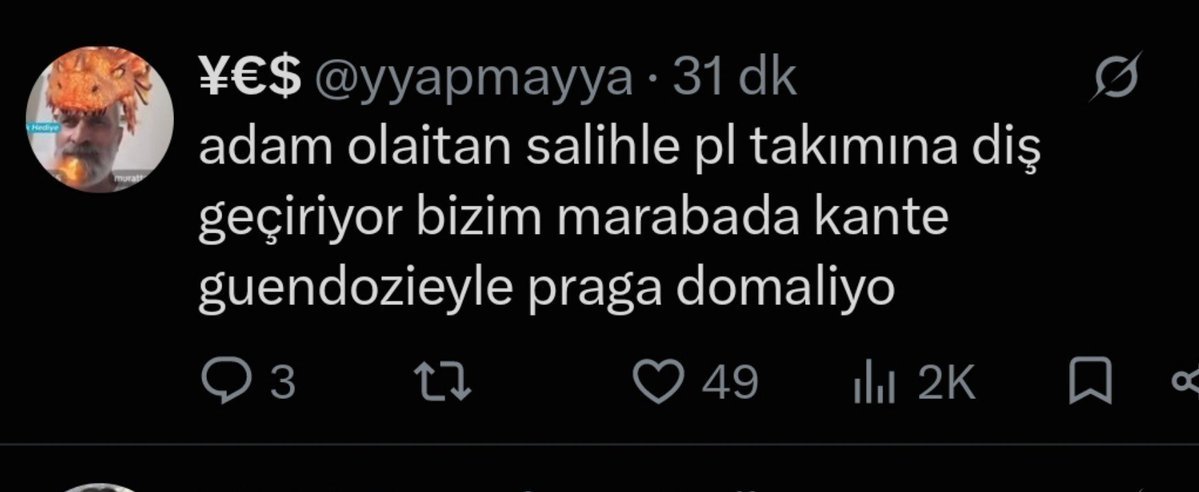Image resolution: width=1199 pixels, height=492 pixels.
Task: Click the reply count number 3
Action: tap(283, 383)
